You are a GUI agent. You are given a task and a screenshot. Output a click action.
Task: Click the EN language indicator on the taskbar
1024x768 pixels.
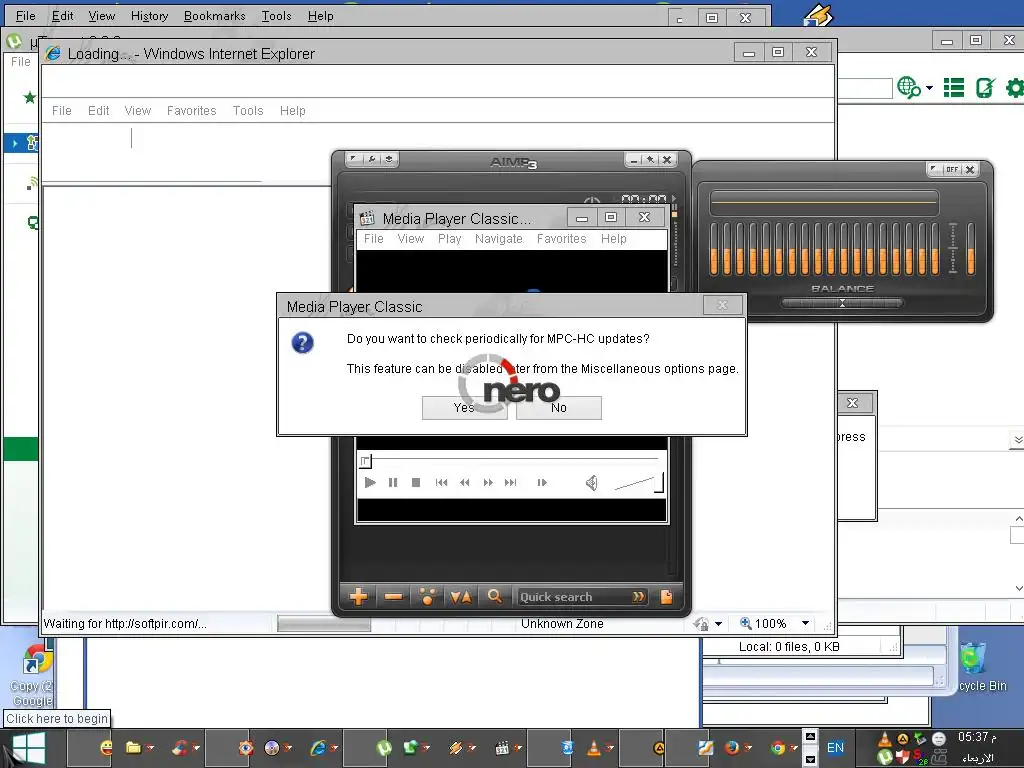click(x=835, y=748)
